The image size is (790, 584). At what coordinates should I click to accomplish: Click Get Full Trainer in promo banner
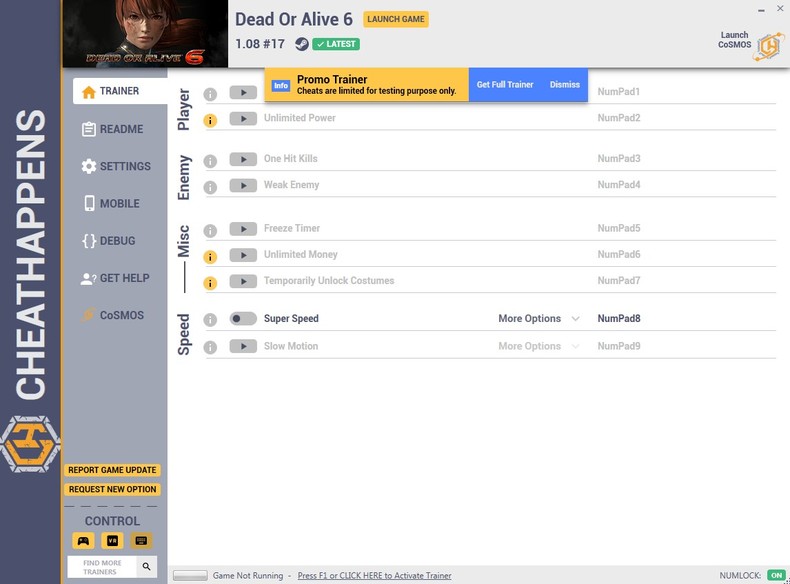505,85
